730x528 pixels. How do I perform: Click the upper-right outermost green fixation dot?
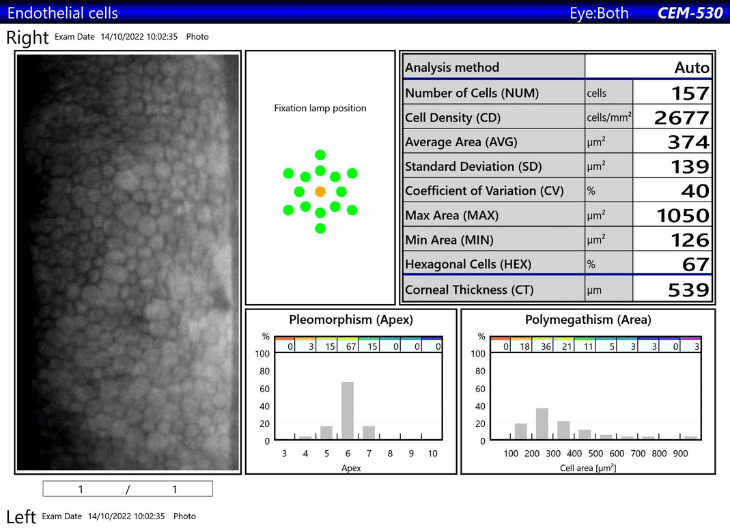coord(352,172)
